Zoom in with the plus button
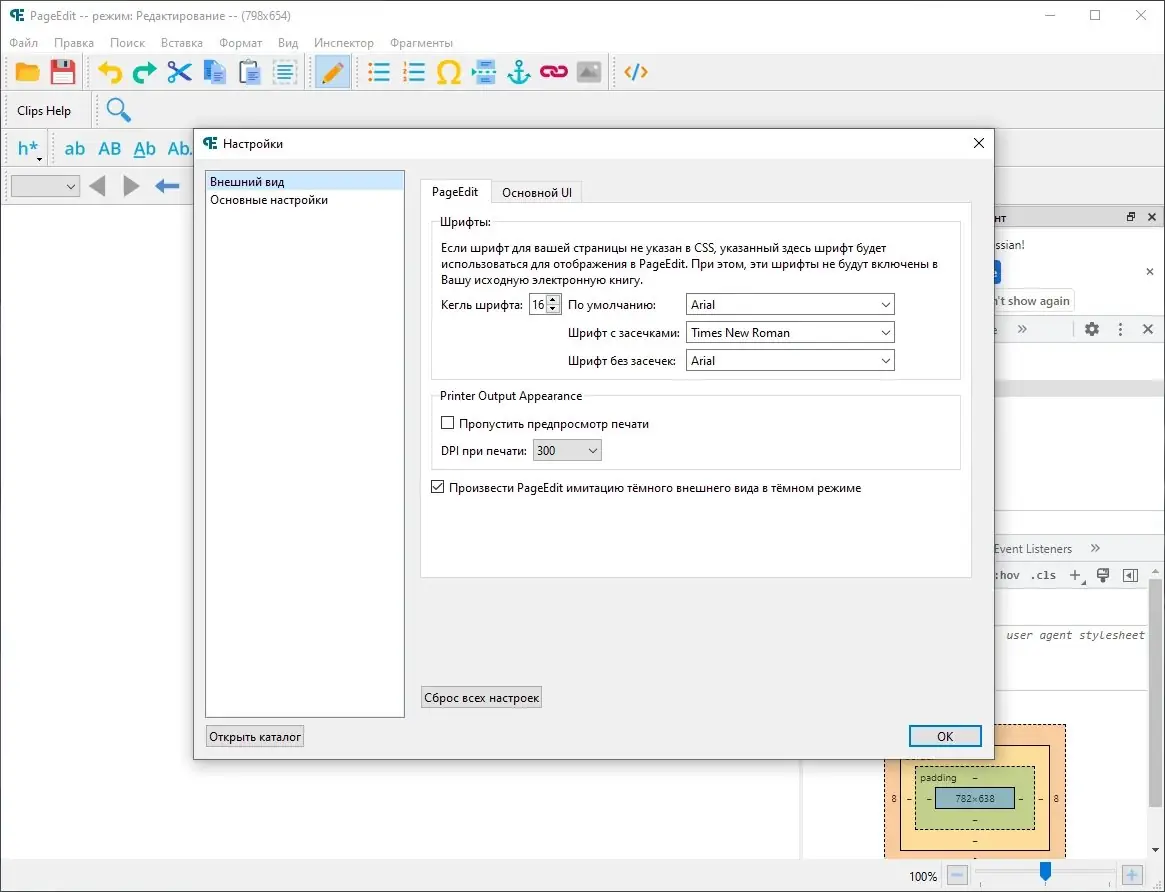1165x892 pixels. 1132,875
